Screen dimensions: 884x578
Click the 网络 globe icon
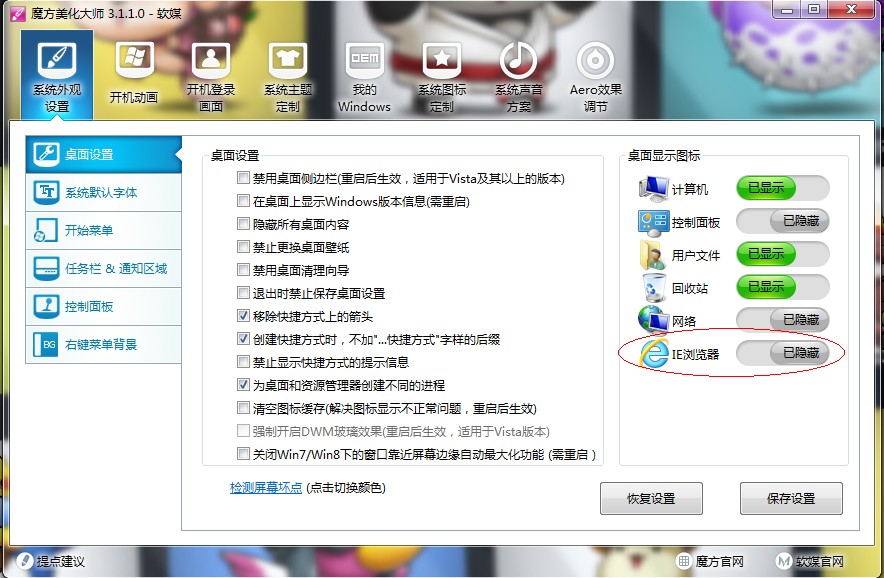[x=653, y=320]
